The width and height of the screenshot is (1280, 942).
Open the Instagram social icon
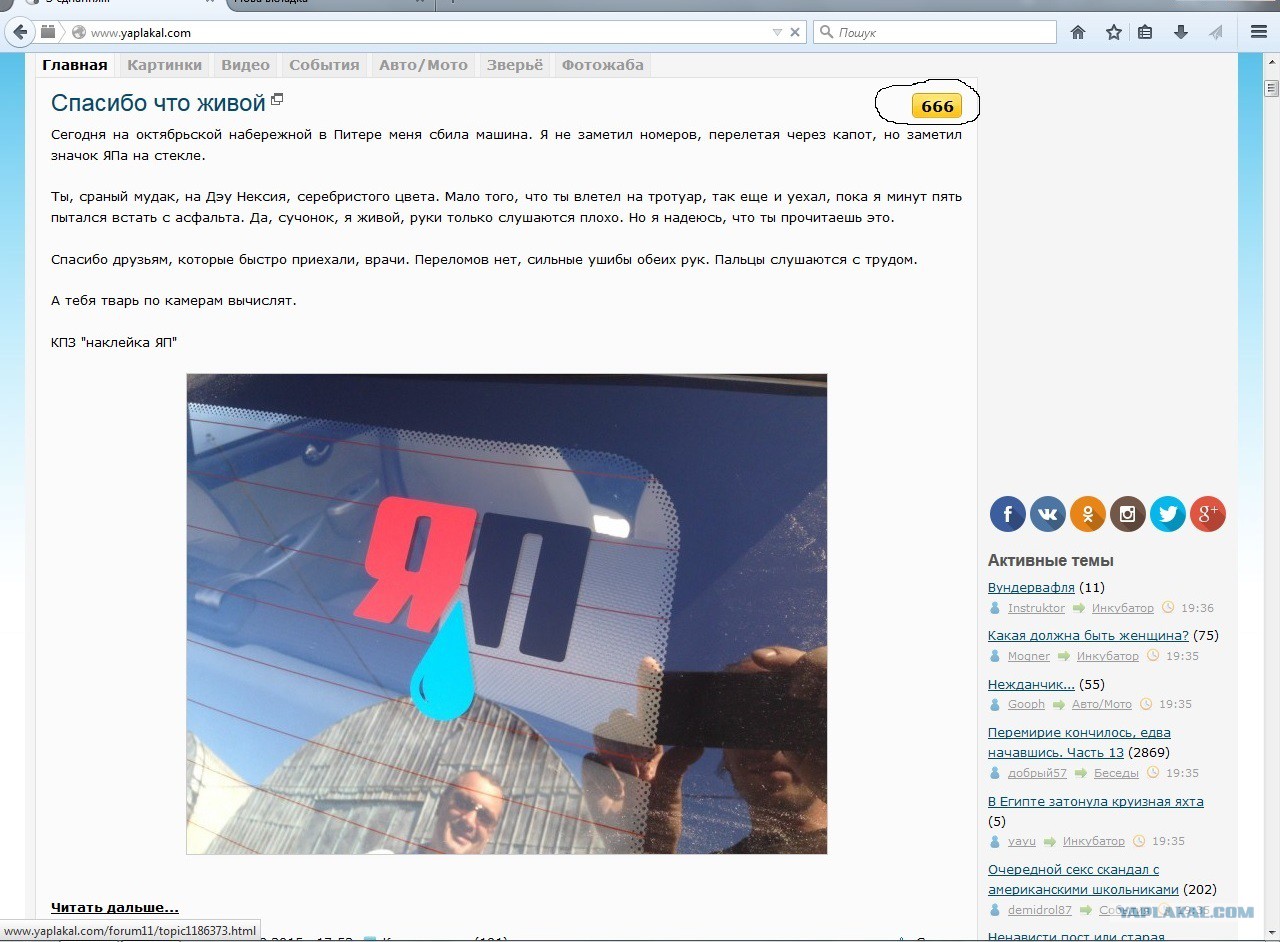point(1128,514)
